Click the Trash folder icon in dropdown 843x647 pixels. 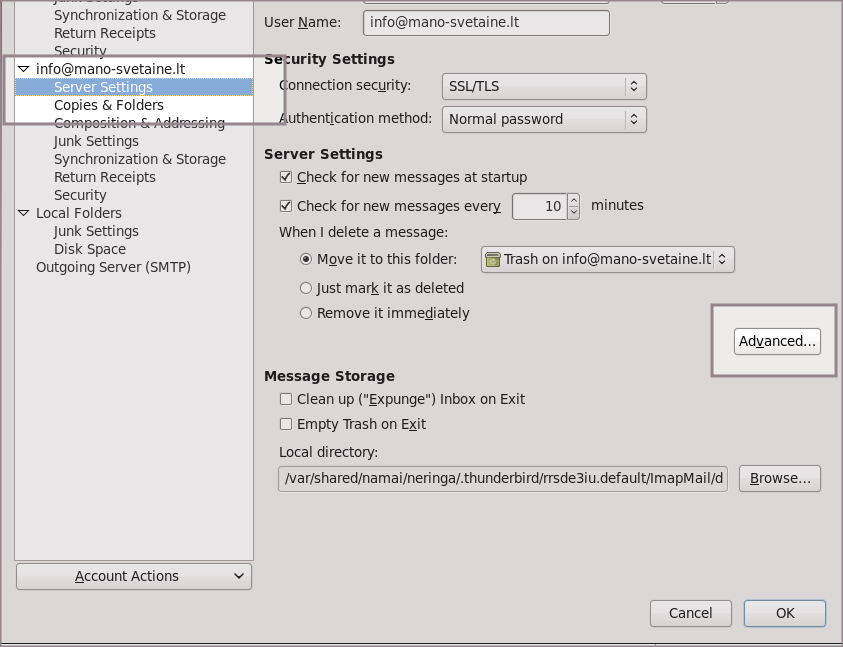coord(492,259)
